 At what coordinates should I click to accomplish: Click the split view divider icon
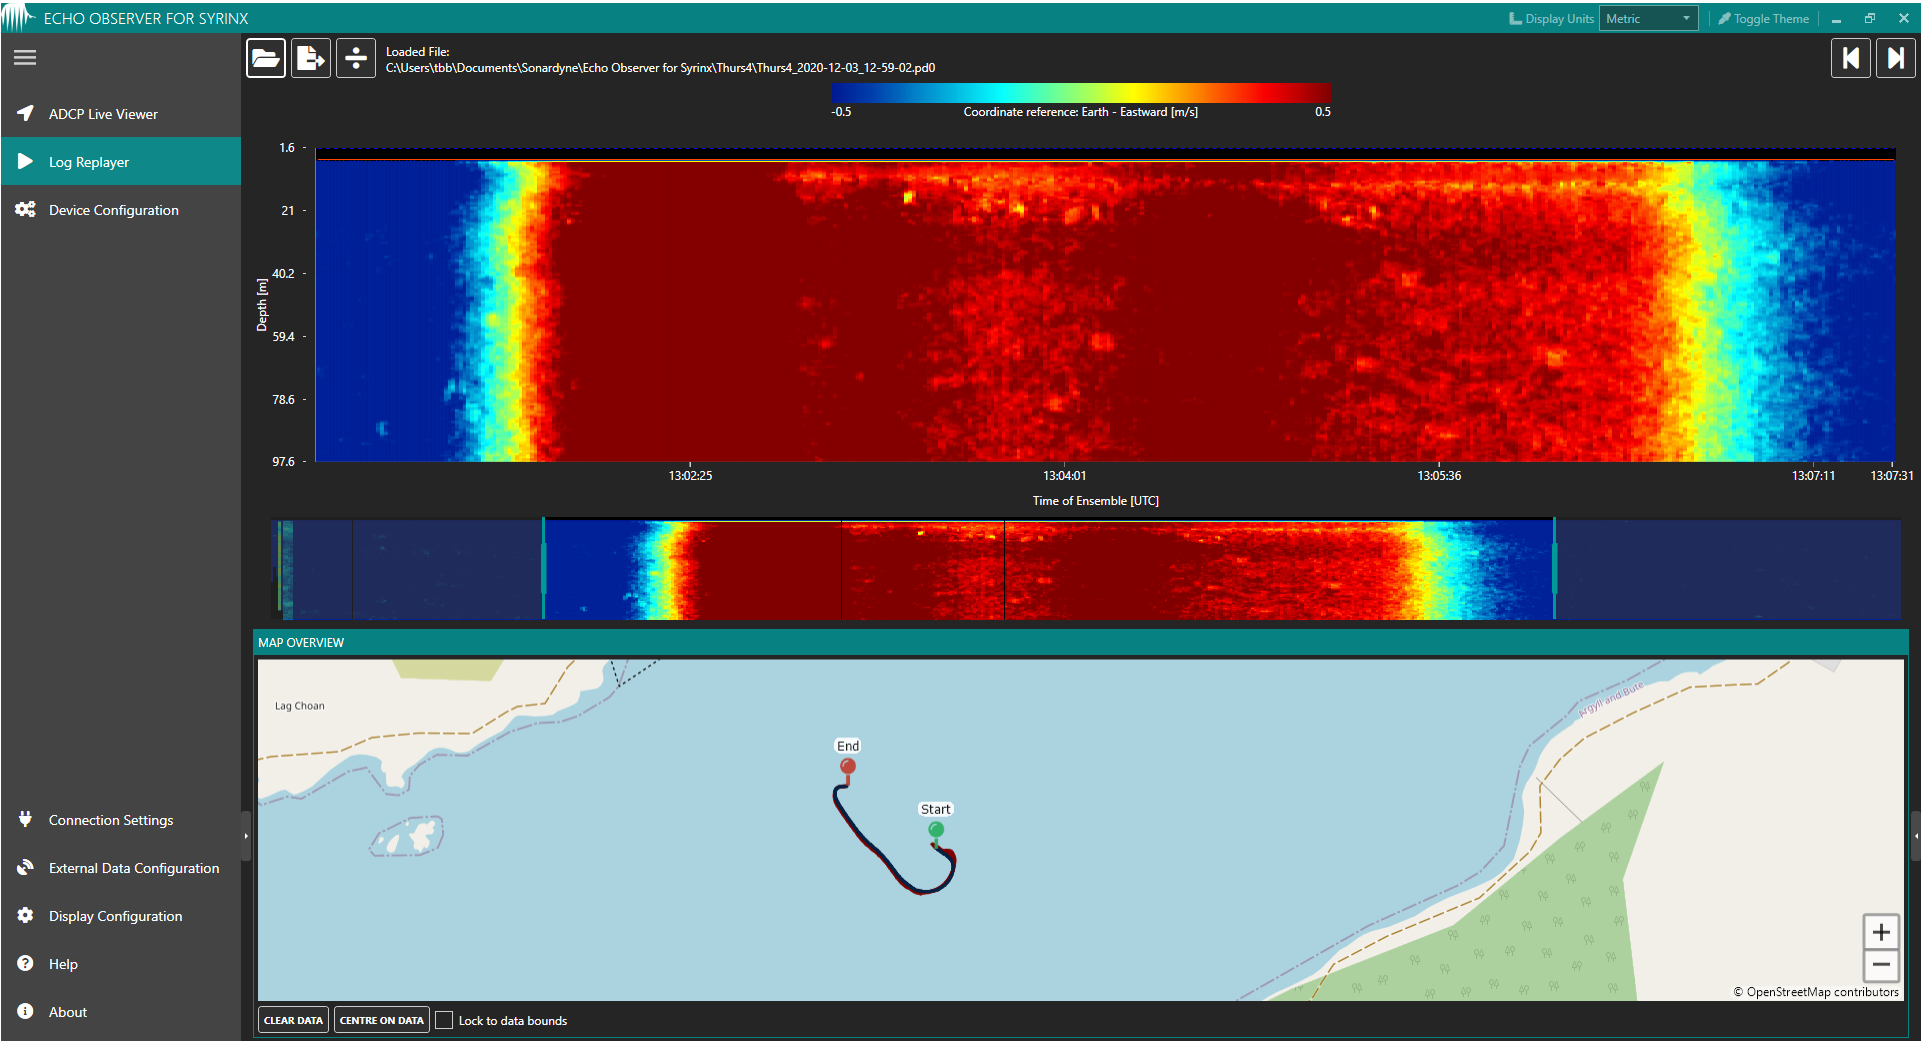coord(355,57)
